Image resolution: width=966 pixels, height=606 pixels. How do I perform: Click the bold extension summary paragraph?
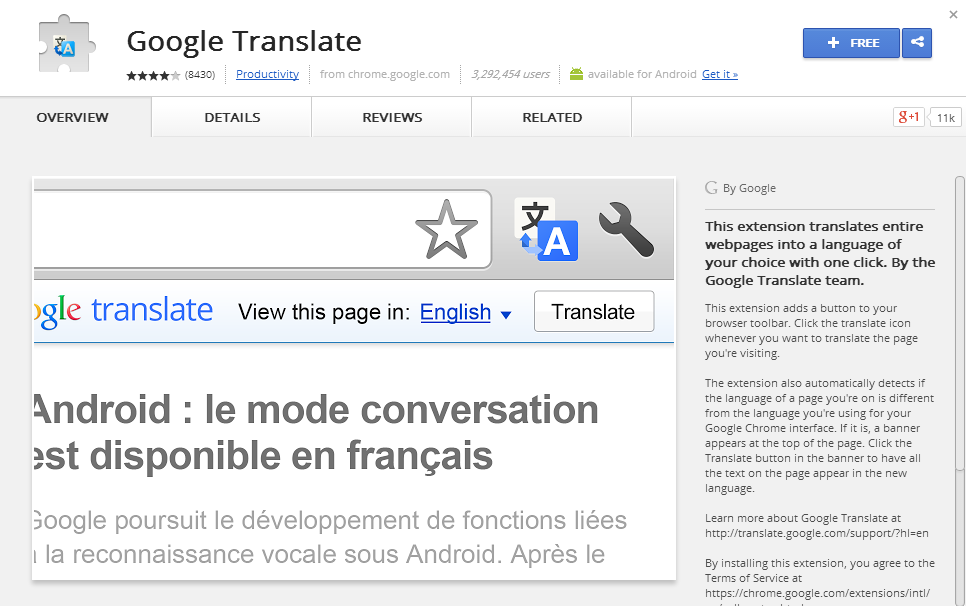click(x=820, y=253)
